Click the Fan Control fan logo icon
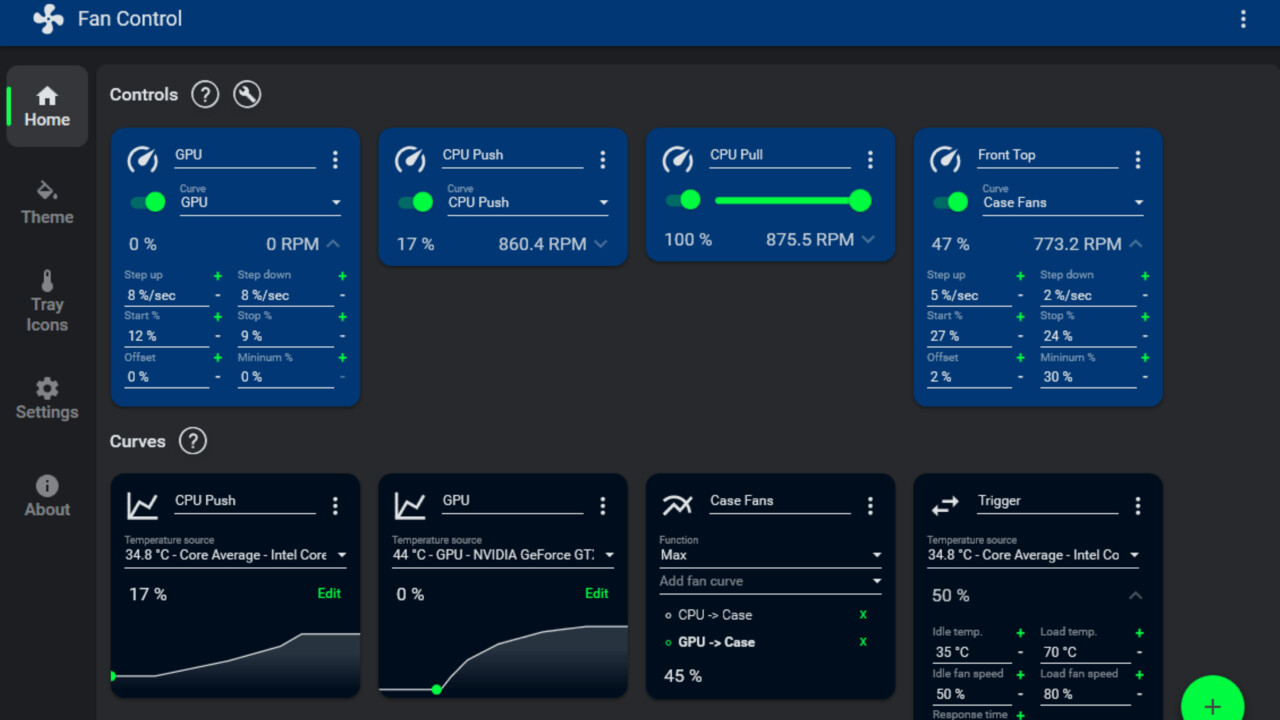This screenshot has width=1280, height=720. pos(47,18)
